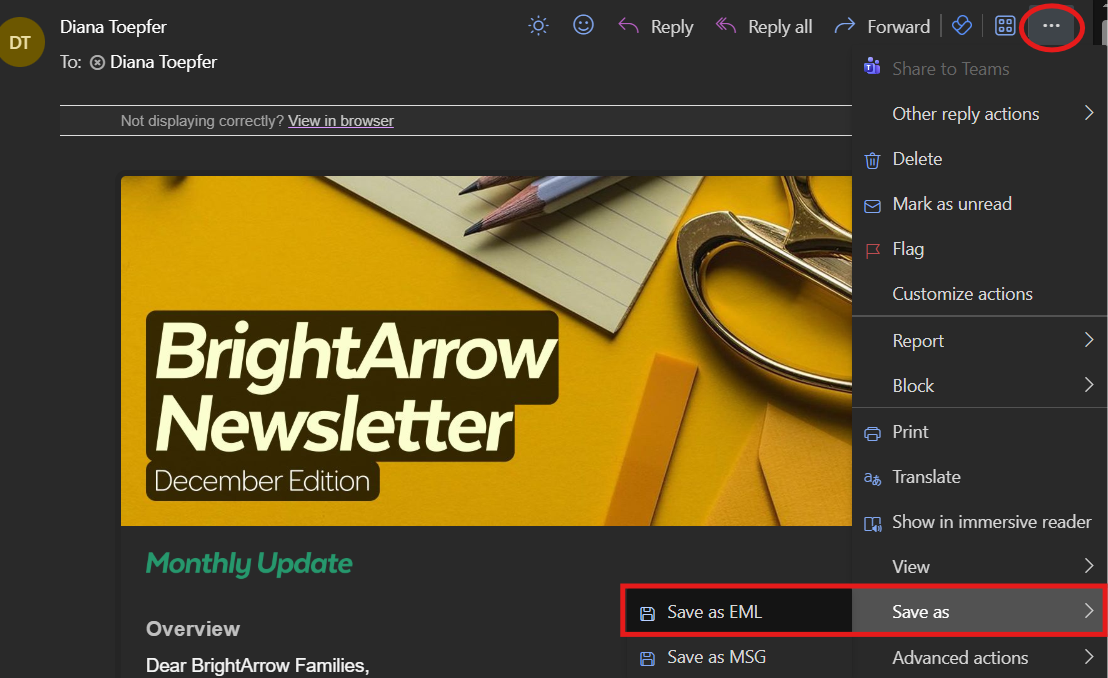Viewport: 1108px width, 678px height.
Task: Choose Save as EML option
Action: (x=738, y=612)
